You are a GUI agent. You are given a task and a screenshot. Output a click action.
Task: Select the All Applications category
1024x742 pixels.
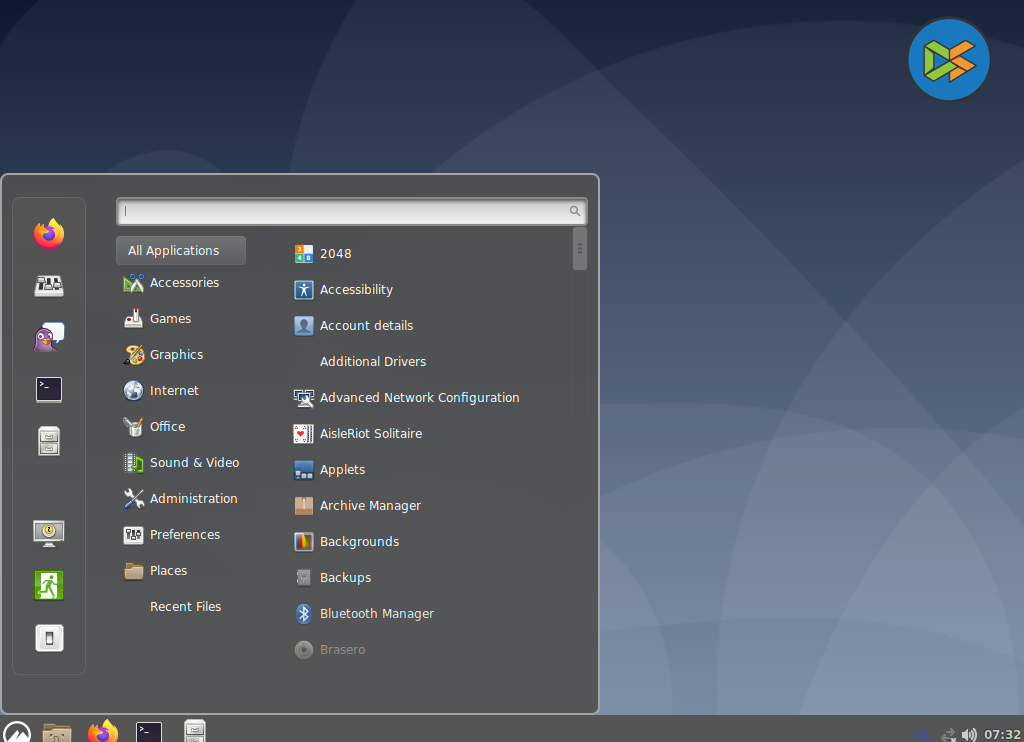click(x=180, y=251)
